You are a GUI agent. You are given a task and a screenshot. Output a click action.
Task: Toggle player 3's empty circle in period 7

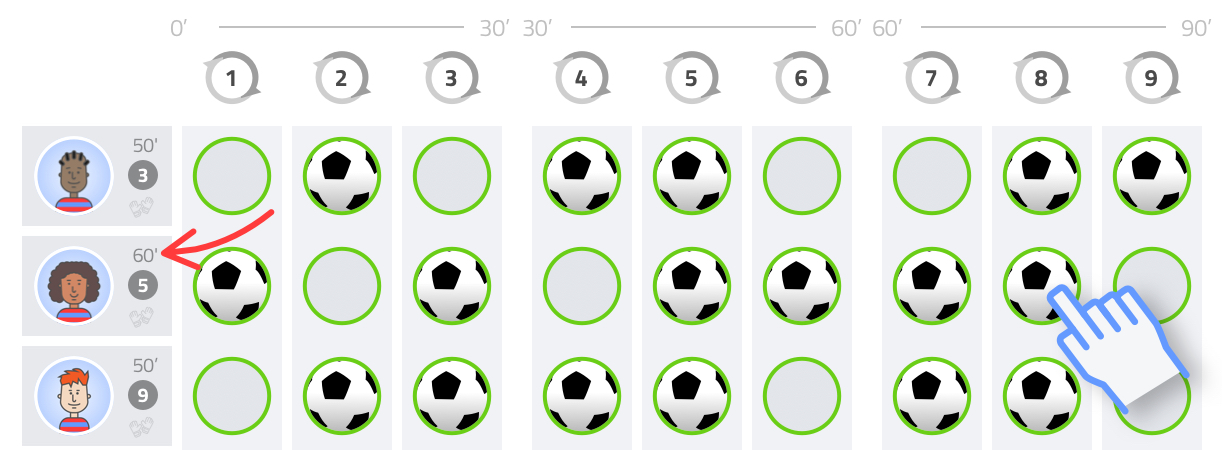pyautogui.click(x=932, y=176)
